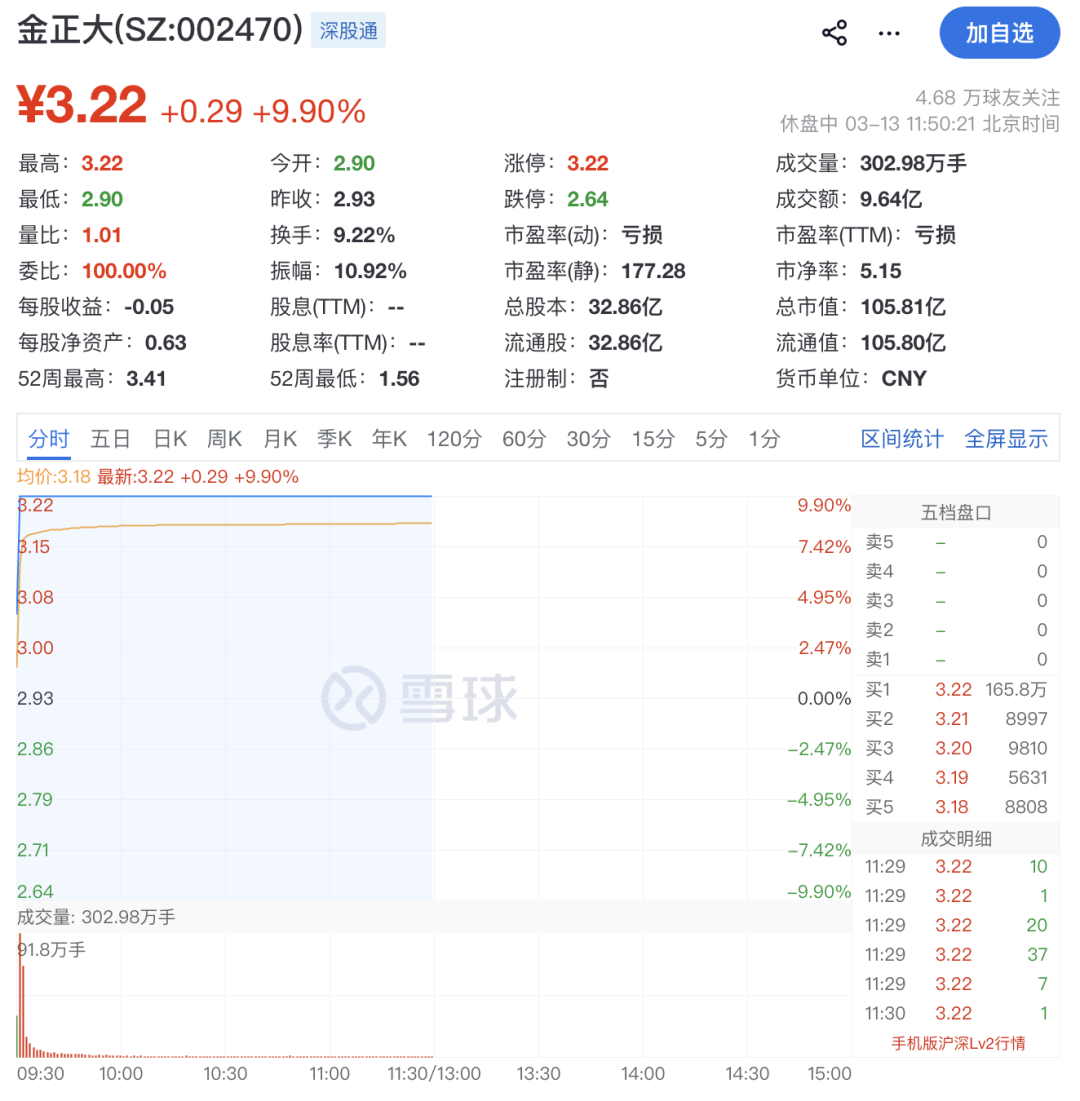This screenshot has width=1080, height=1101.
Task: Switch to the 1分 one-minute chart
Action: [764, 438]
